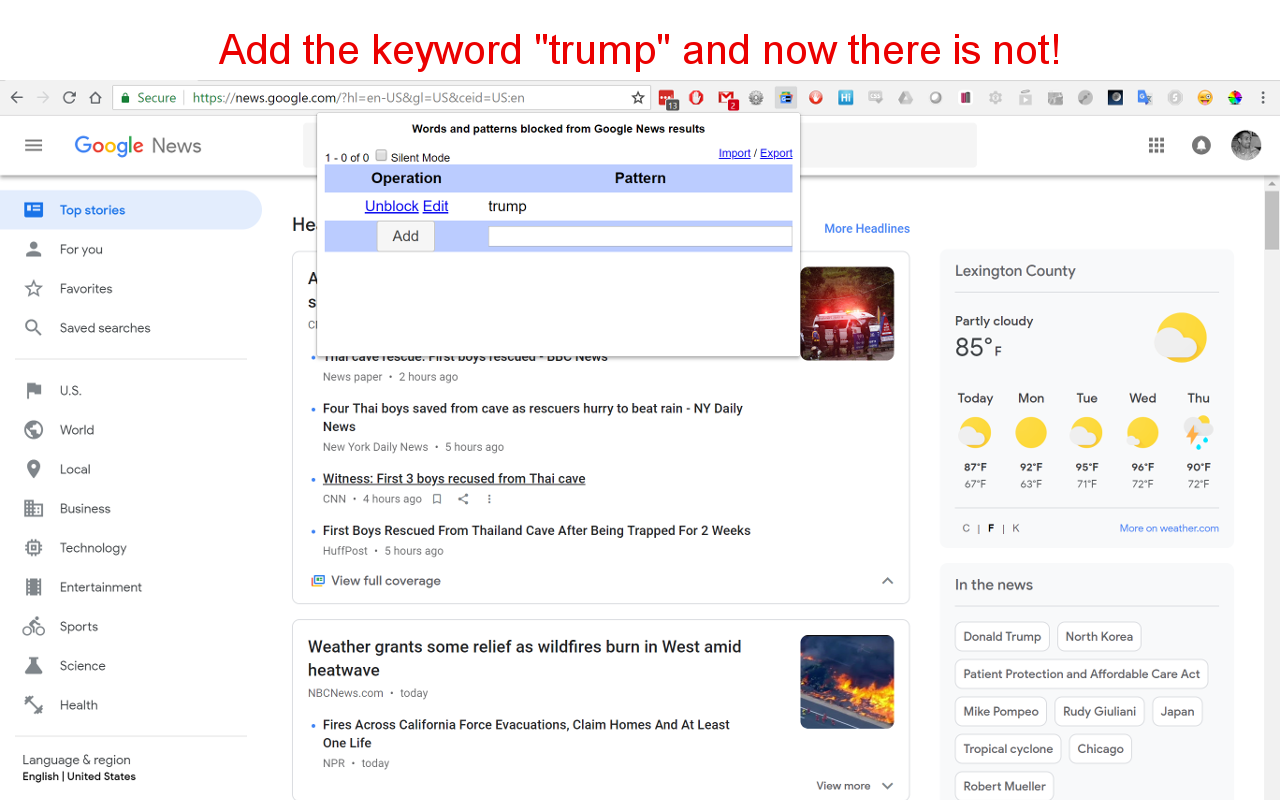This screenshot has height=800, width=1280.
Task: Switch temperature unit to C
Action: 966,528
